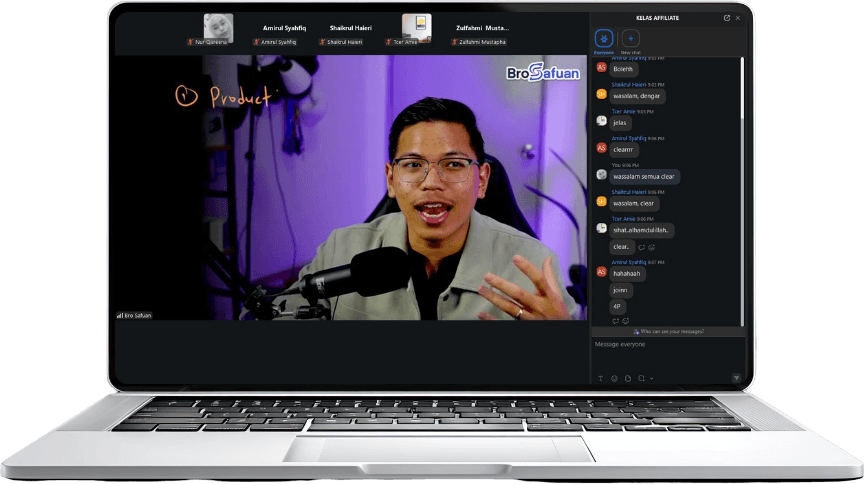Viewport: 864px width, 484px height.
Task: Add a reaction to the '4P' message
Action: tap(625, 321)
